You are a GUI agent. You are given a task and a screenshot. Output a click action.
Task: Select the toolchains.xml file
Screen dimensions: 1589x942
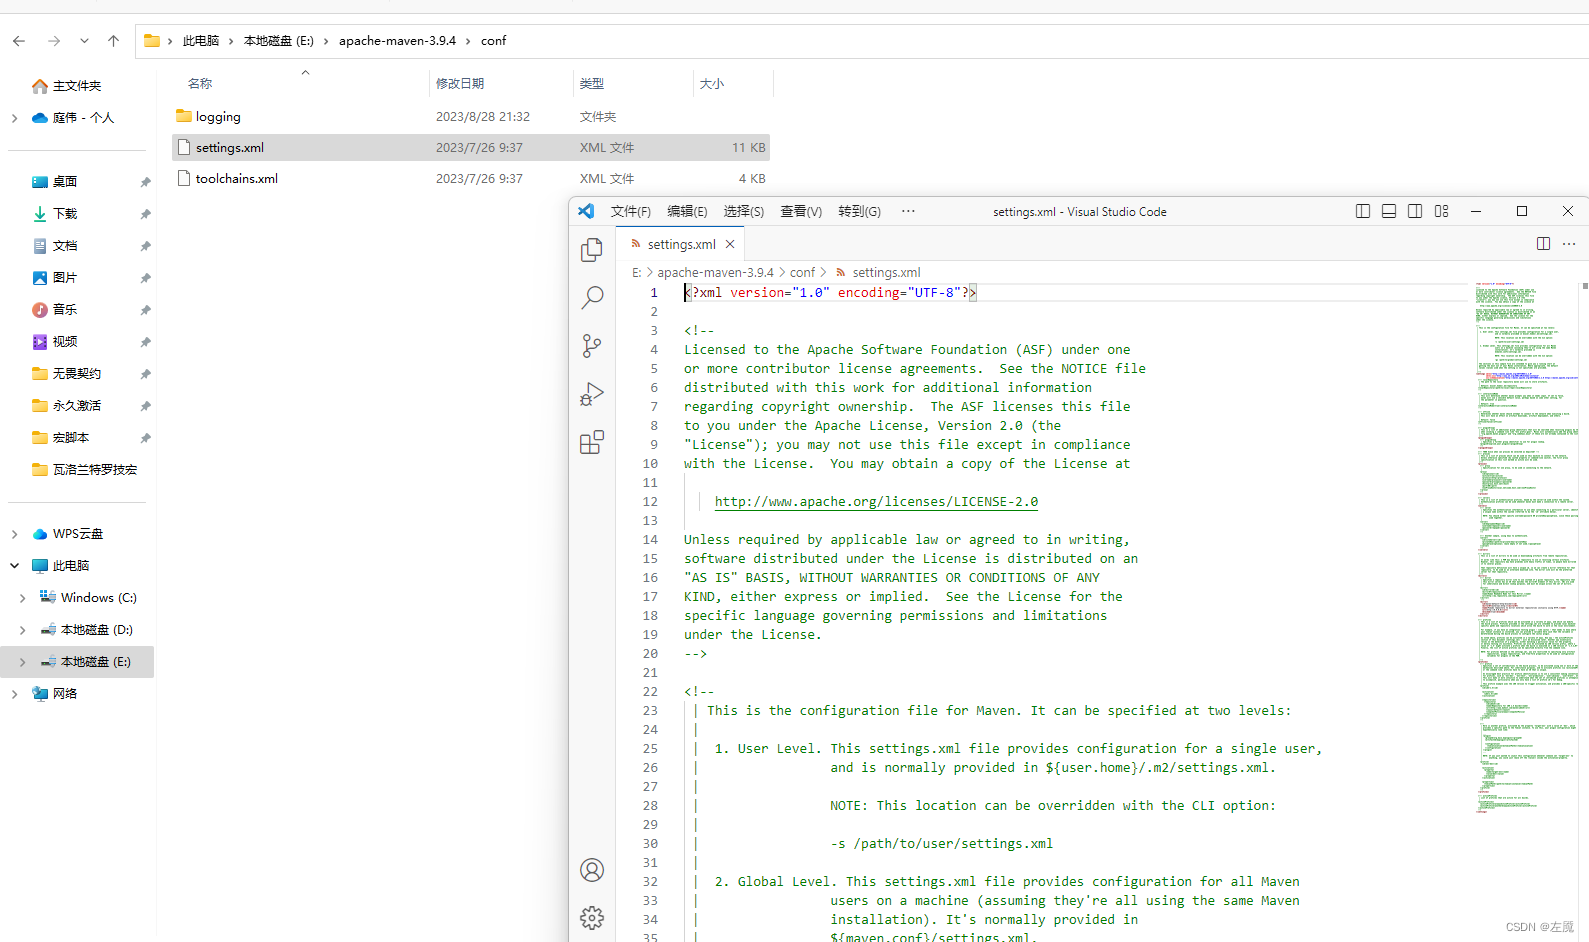[x=471, y=178]
